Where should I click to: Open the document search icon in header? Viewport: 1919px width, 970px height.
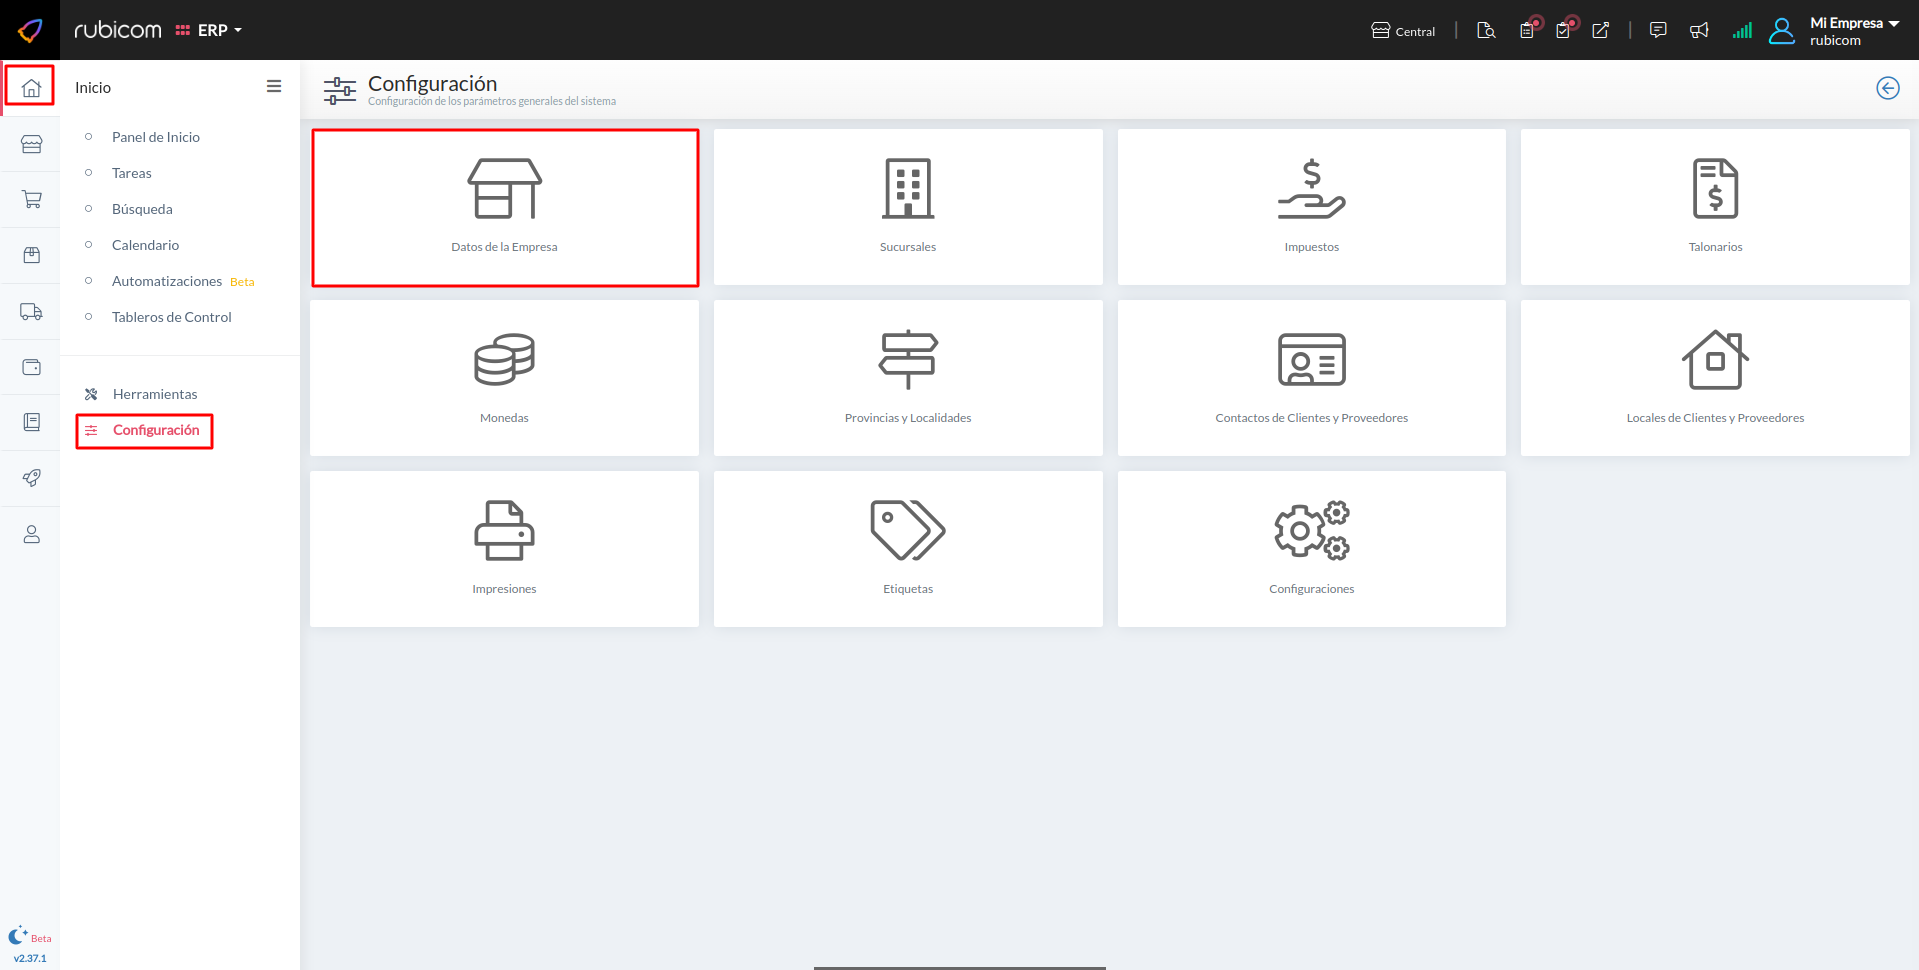1486,31
